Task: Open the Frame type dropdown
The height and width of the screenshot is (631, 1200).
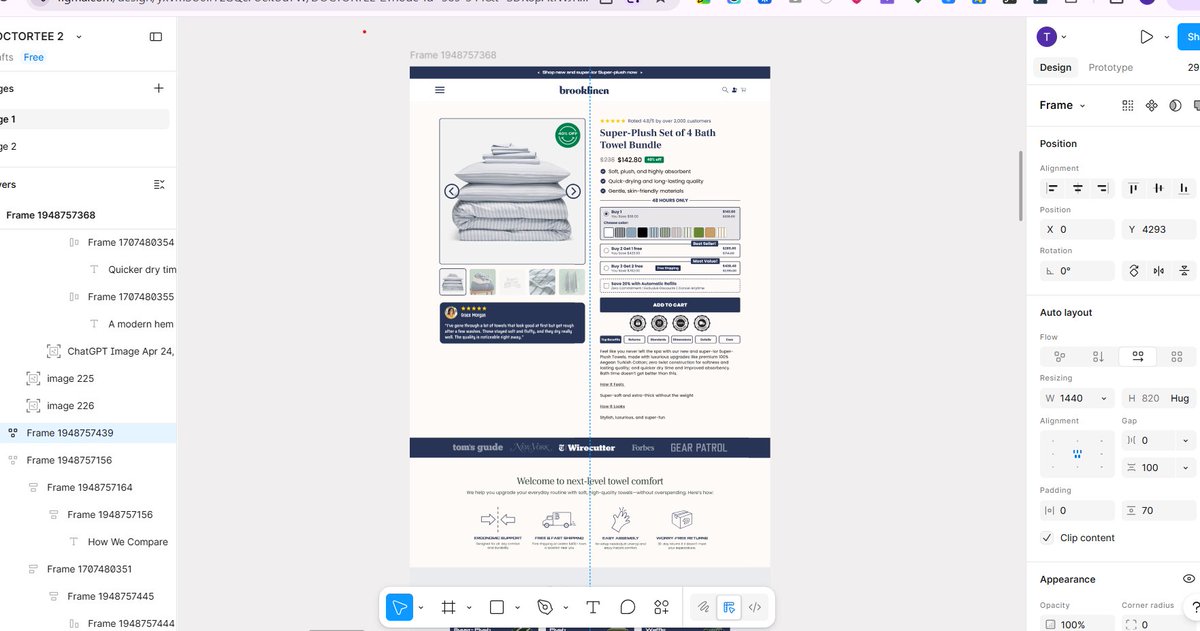Action: click(x=1063, y=105)
